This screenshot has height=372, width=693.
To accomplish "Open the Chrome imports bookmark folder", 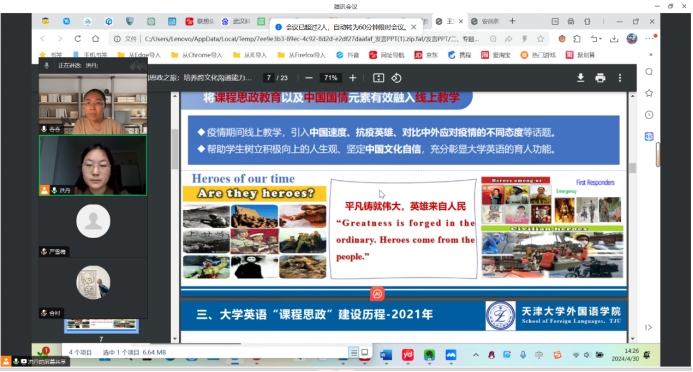I will pyautogui.click(x=196, y=55).
